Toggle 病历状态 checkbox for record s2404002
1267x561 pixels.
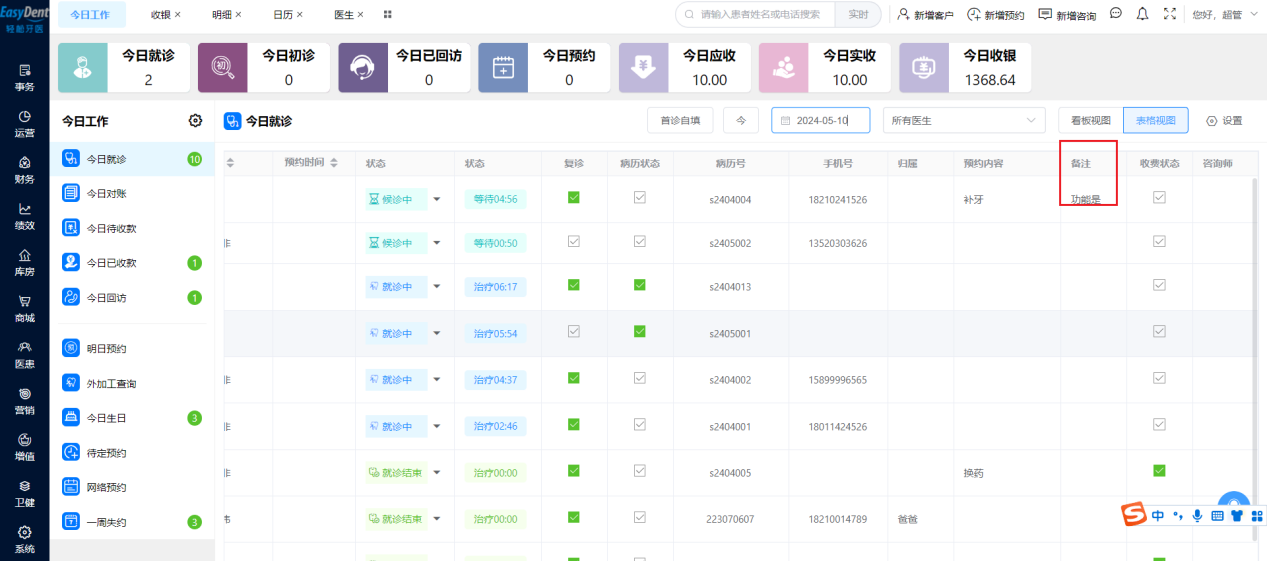(x=640, y=378)
